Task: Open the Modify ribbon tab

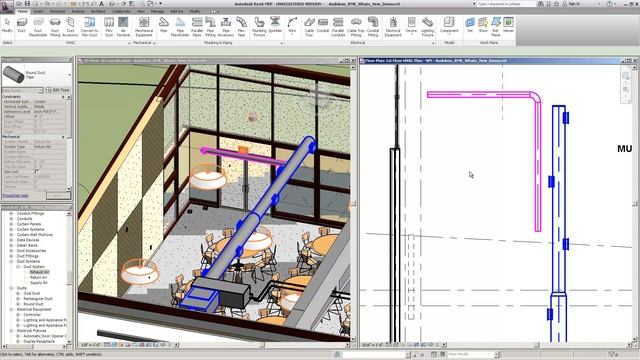Action: click(x=195, y=11)
